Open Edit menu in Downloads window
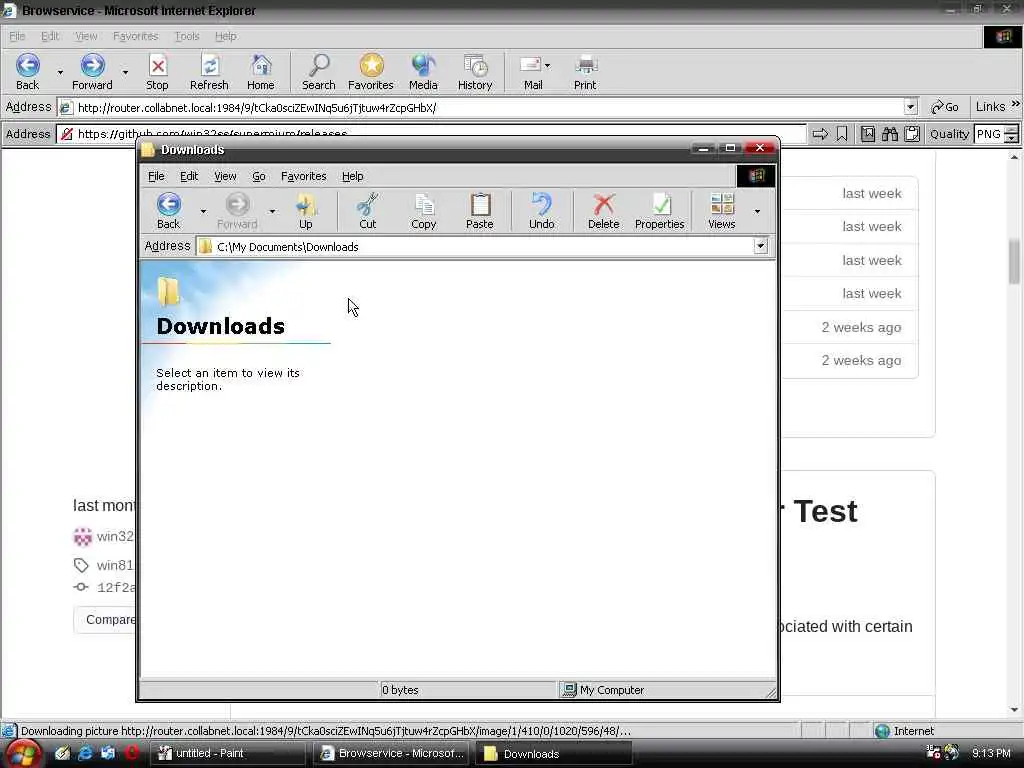The image size is (1024, 768). [x=189, y=176]
